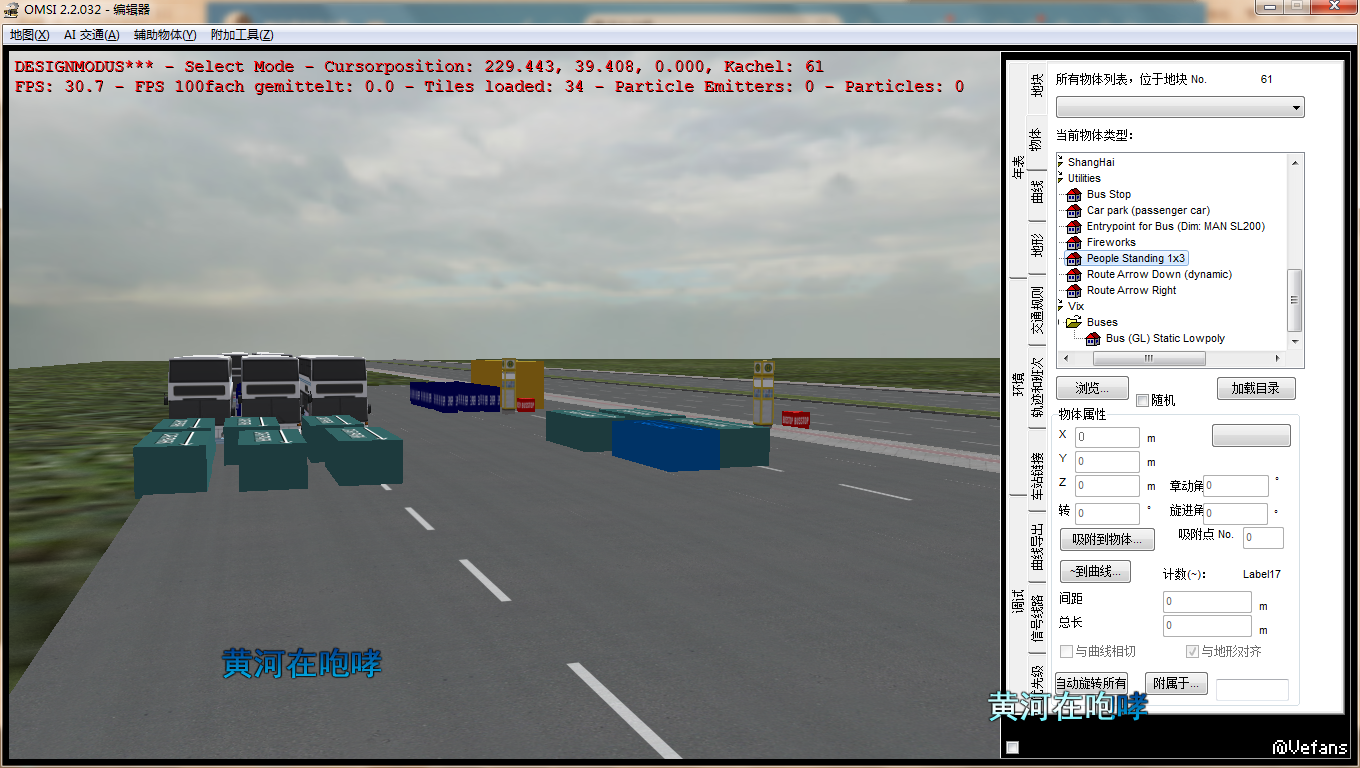Select the Route Arrow Right icon

1074,290
